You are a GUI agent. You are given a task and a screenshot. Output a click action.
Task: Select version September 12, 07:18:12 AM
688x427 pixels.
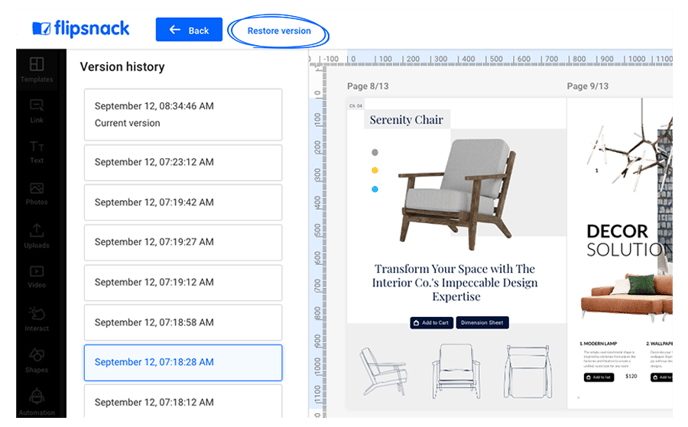tap(183, 401)
